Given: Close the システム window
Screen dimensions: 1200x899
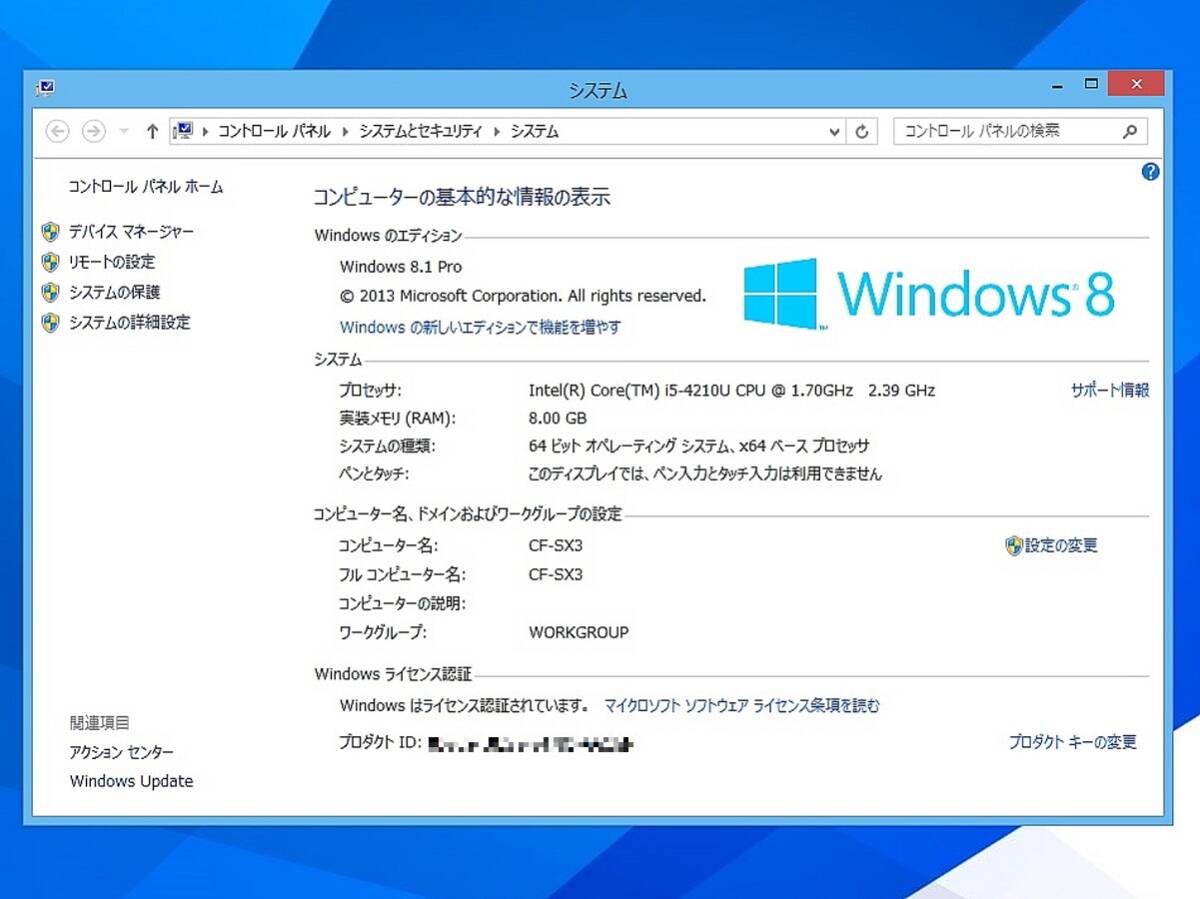Looking at the screenshot, I should (1136, 84).
